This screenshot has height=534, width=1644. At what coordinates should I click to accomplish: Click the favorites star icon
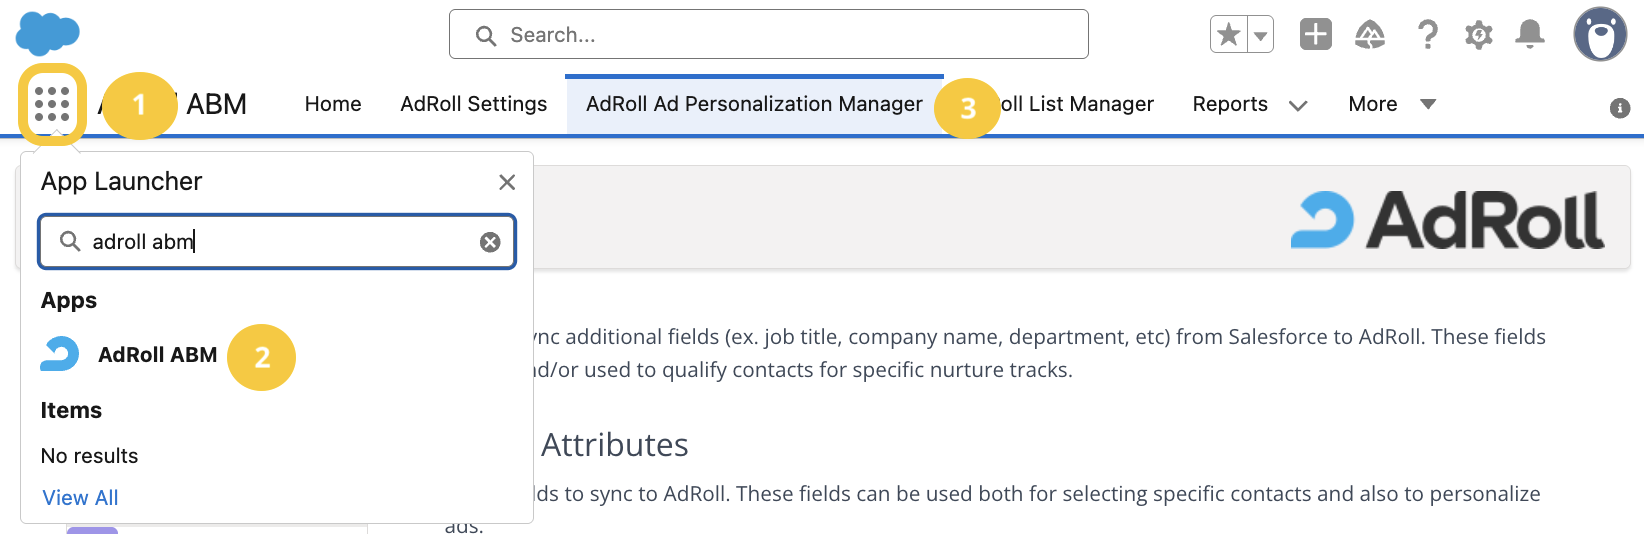(x=1229, y=35)
